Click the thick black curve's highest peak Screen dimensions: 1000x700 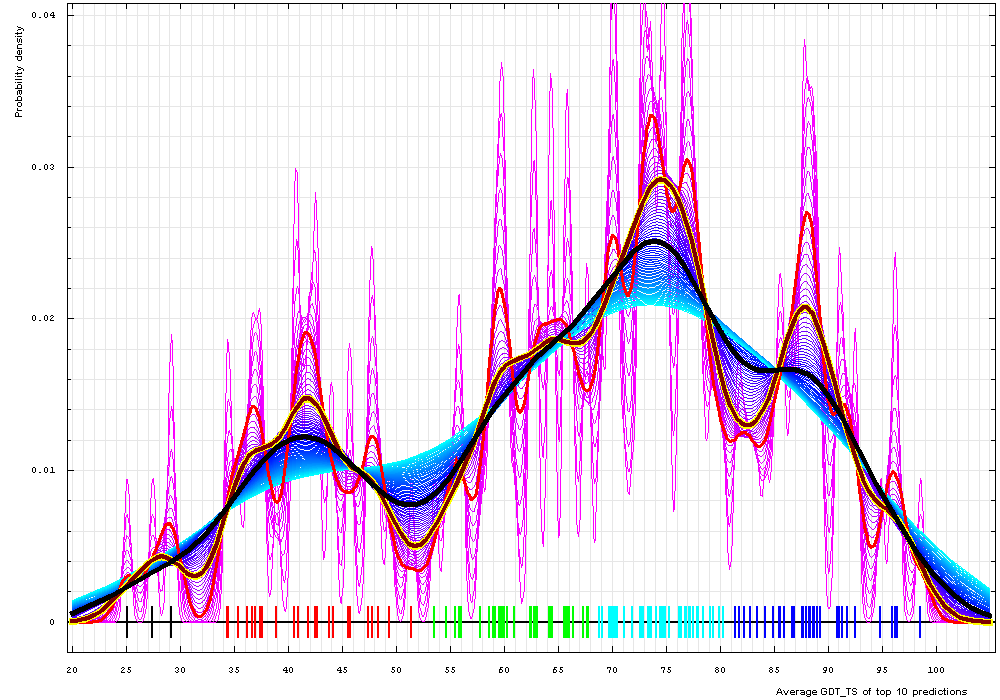(x=655, y=241)
